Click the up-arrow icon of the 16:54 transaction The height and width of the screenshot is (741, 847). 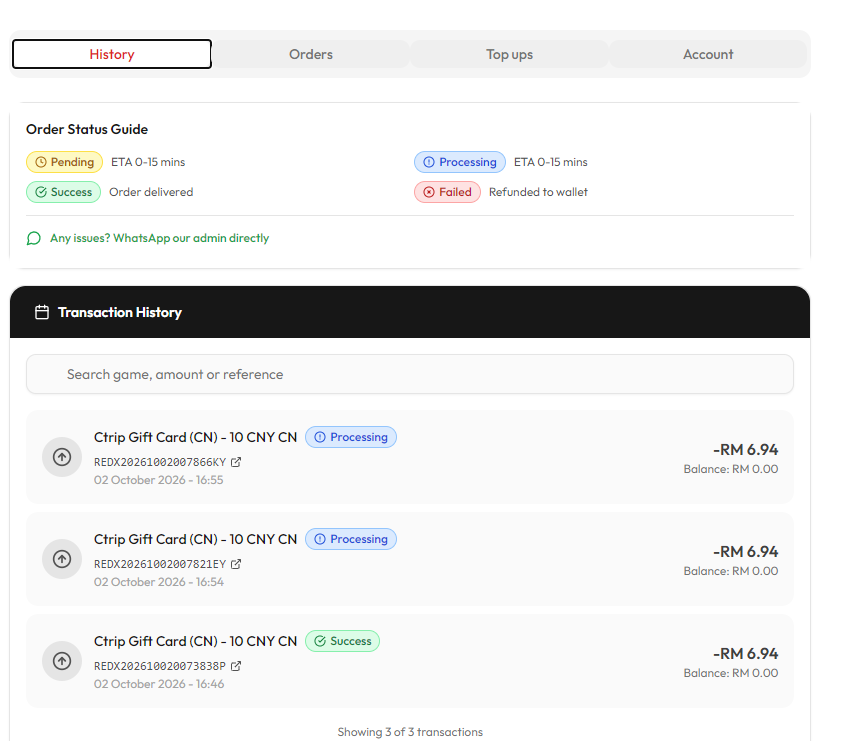(x=62, y=559)
